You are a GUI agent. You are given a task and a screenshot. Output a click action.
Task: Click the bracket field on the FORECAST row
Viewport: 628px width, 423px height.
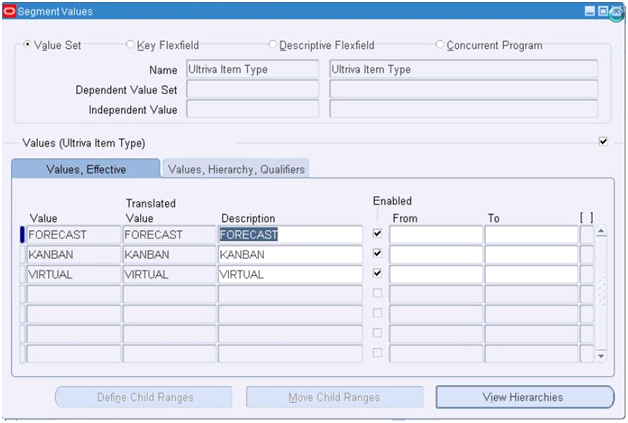587,235
